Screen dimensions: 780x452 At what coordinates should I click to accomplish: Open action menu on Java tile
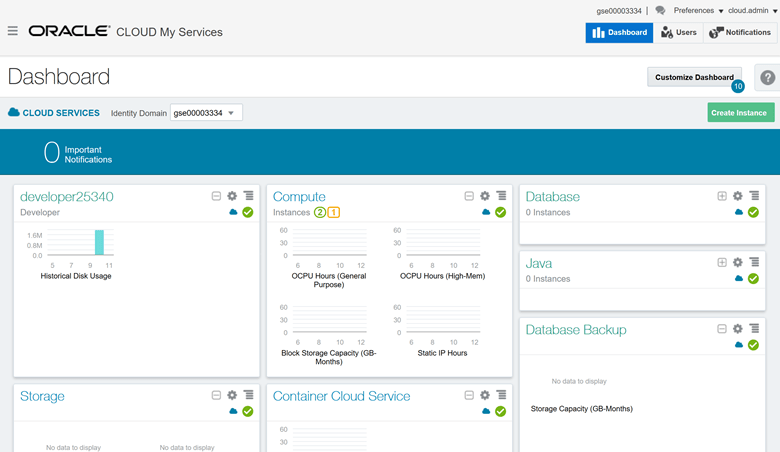[754, 262]
